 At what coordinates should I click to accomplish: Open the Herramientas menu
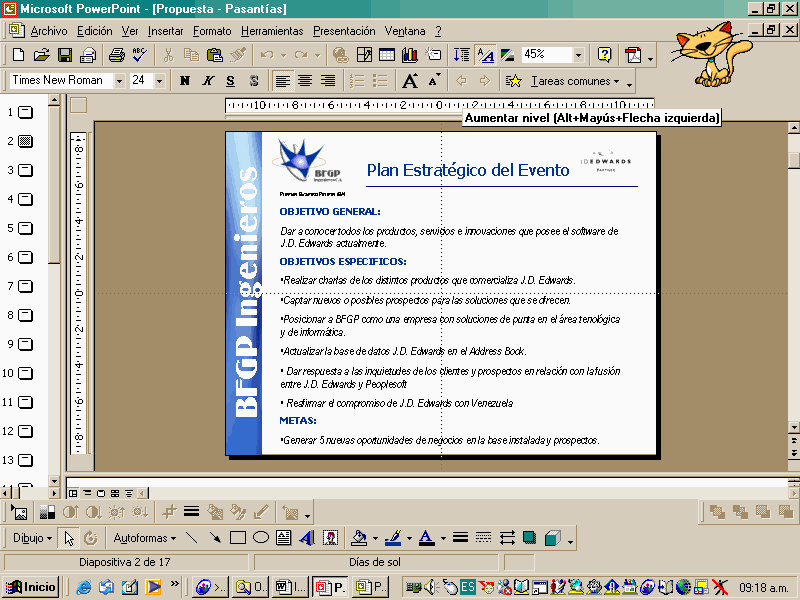point(272,31)
